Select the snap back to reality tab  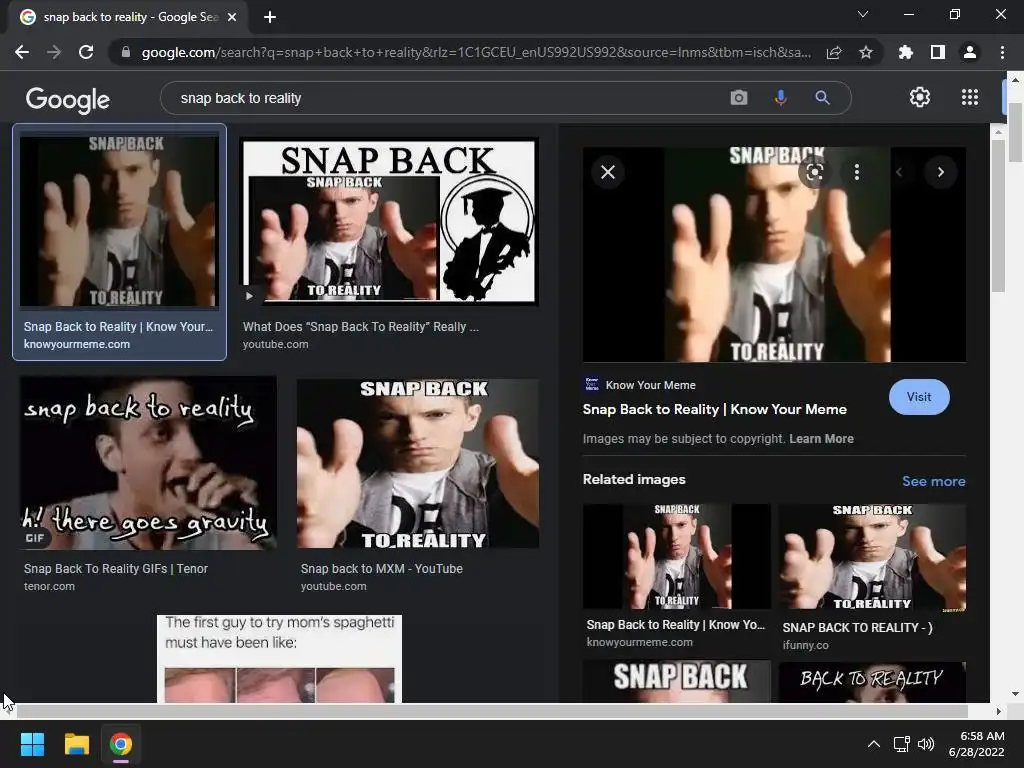[x=129, y=17]
